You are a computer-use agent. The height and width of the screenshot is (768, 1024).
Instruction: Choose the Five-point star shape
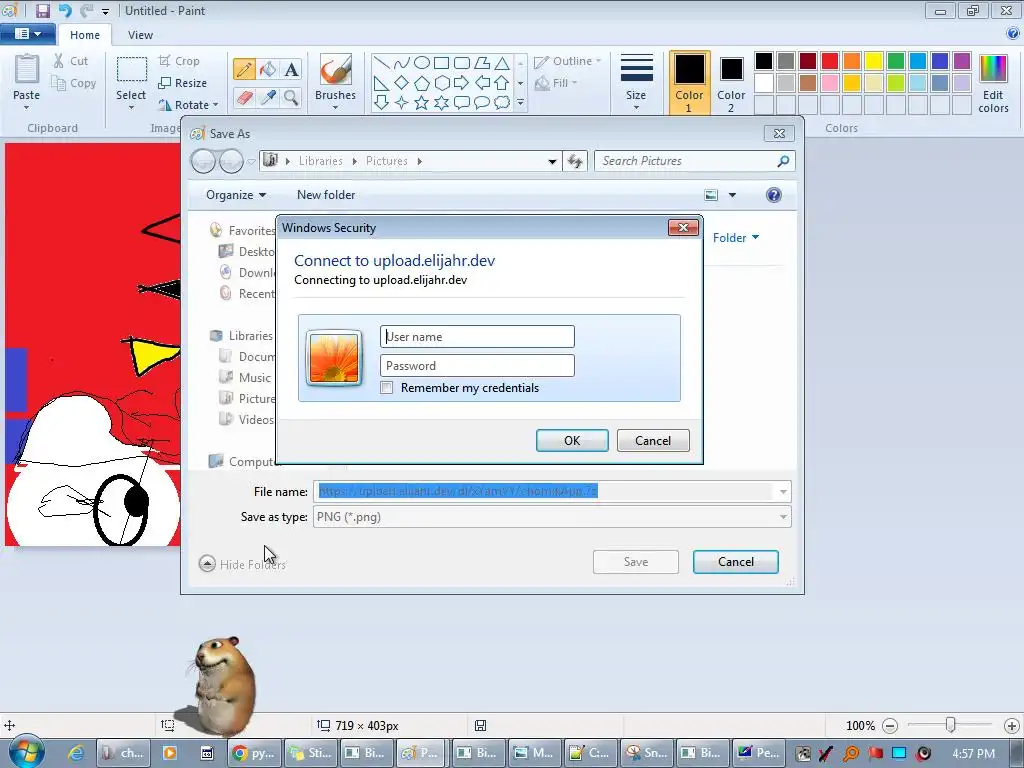(x=422, y=103)
